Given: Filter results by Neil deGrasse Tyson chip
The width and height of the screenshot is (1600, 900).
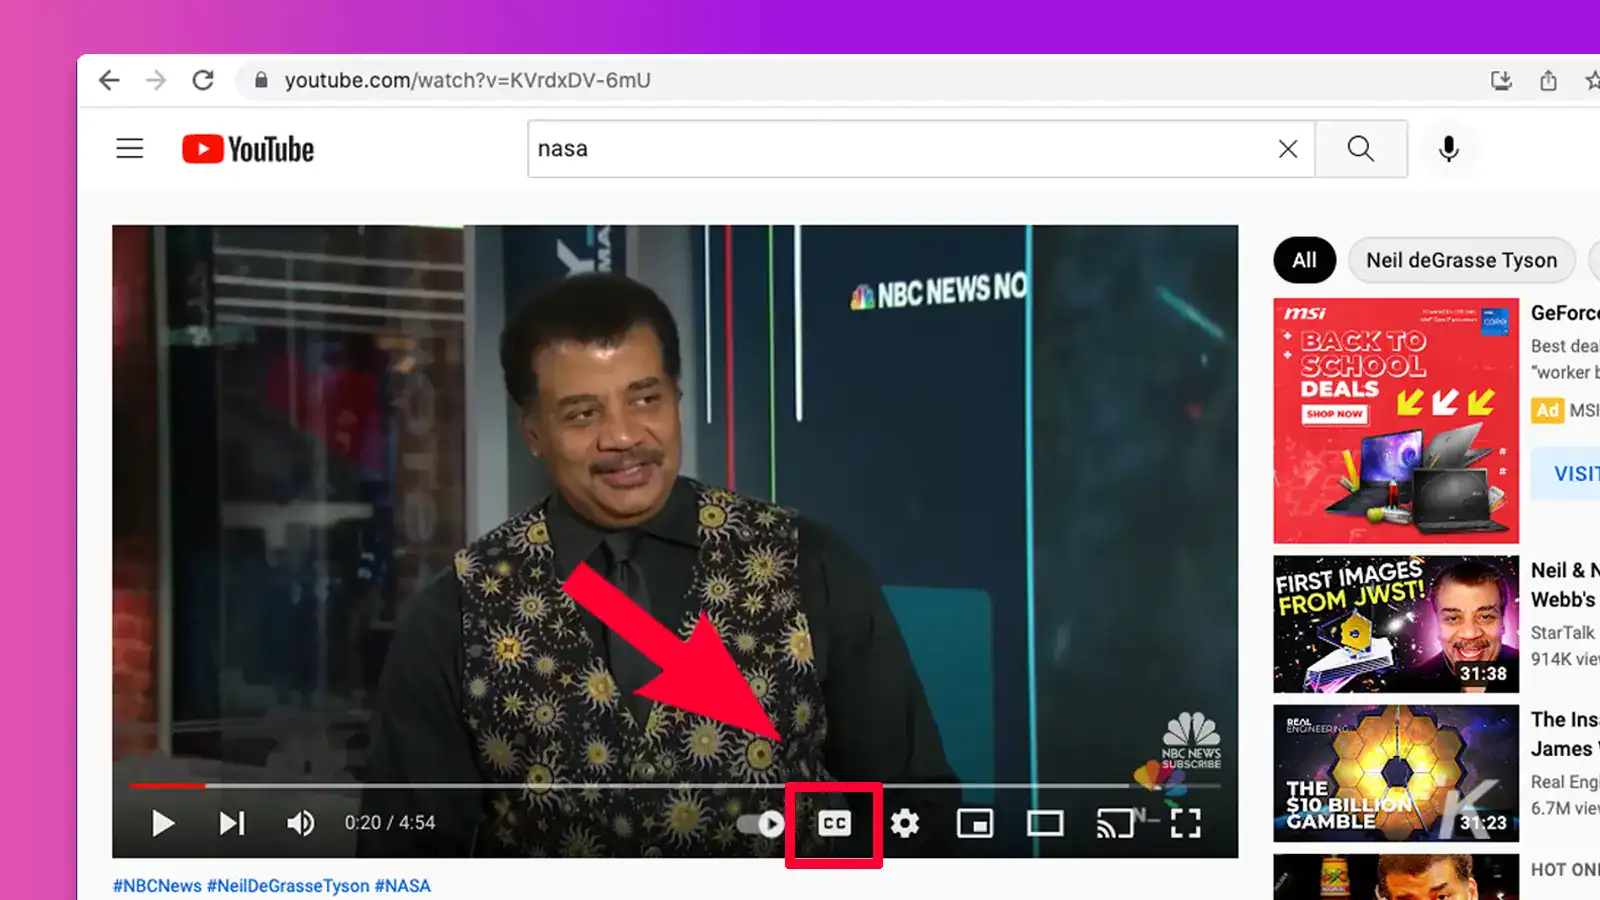Looking at the screenshot, I should [1461, 260].
